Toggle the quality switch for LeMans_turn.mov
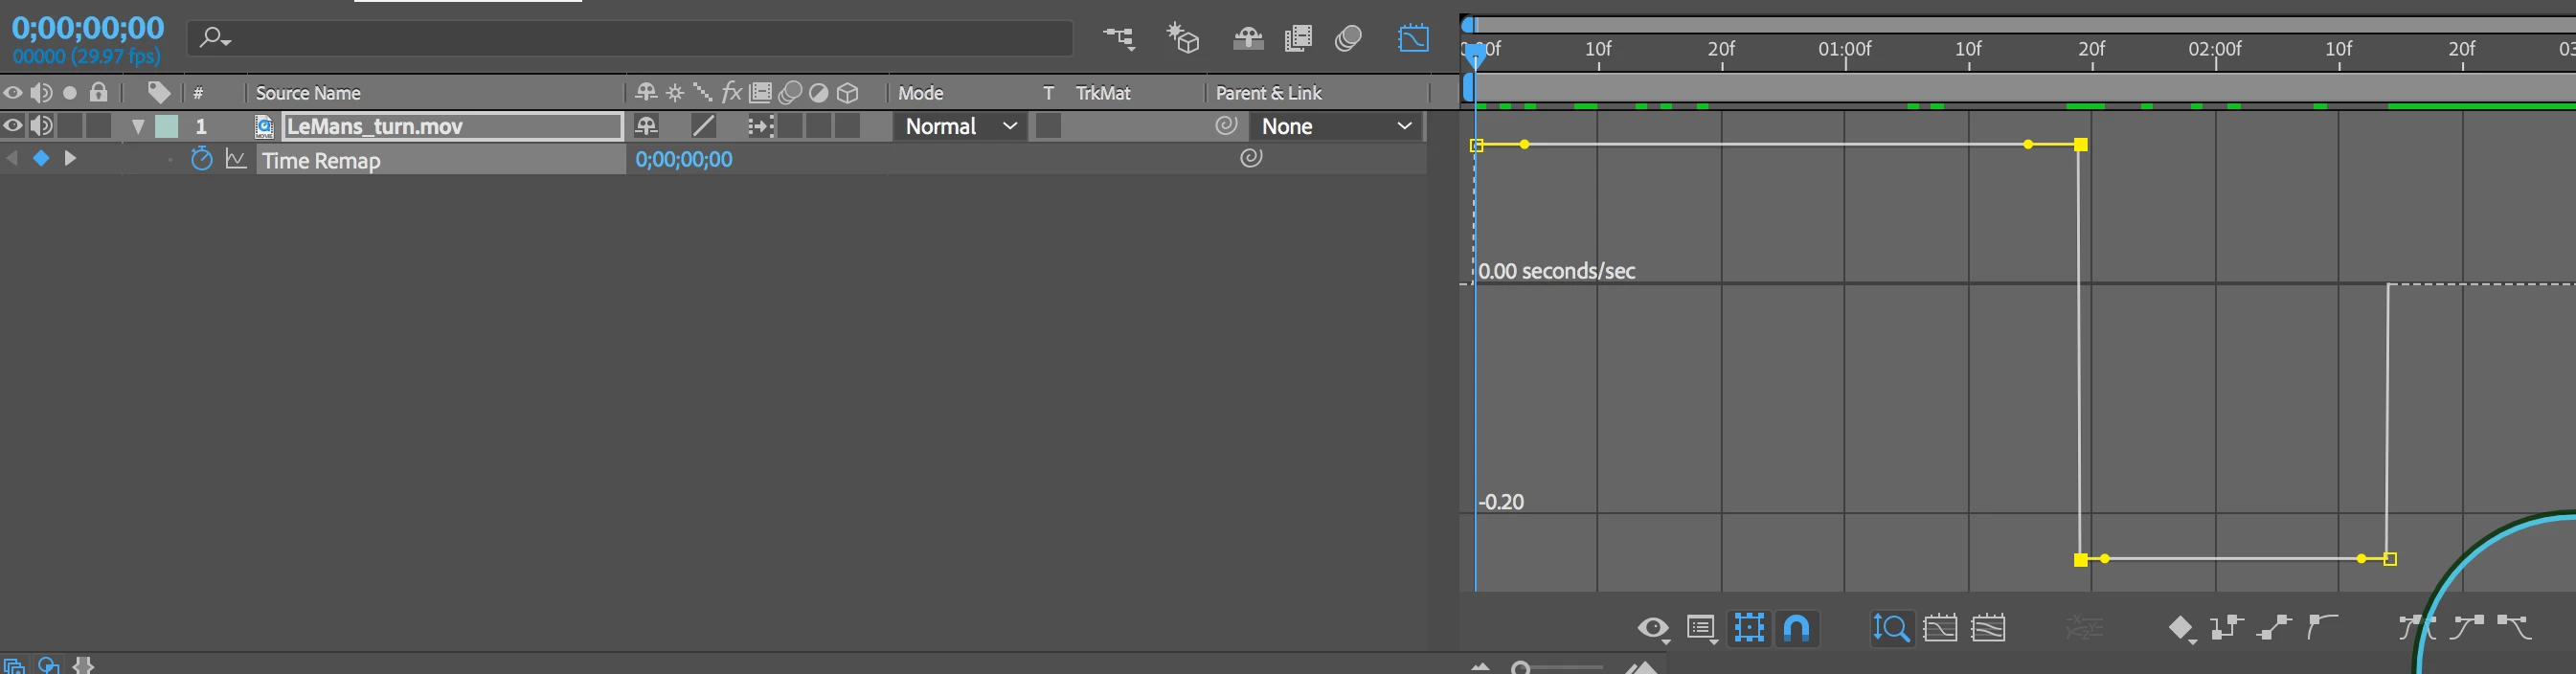The image size is (2576, 674). (x=704, y=126)
